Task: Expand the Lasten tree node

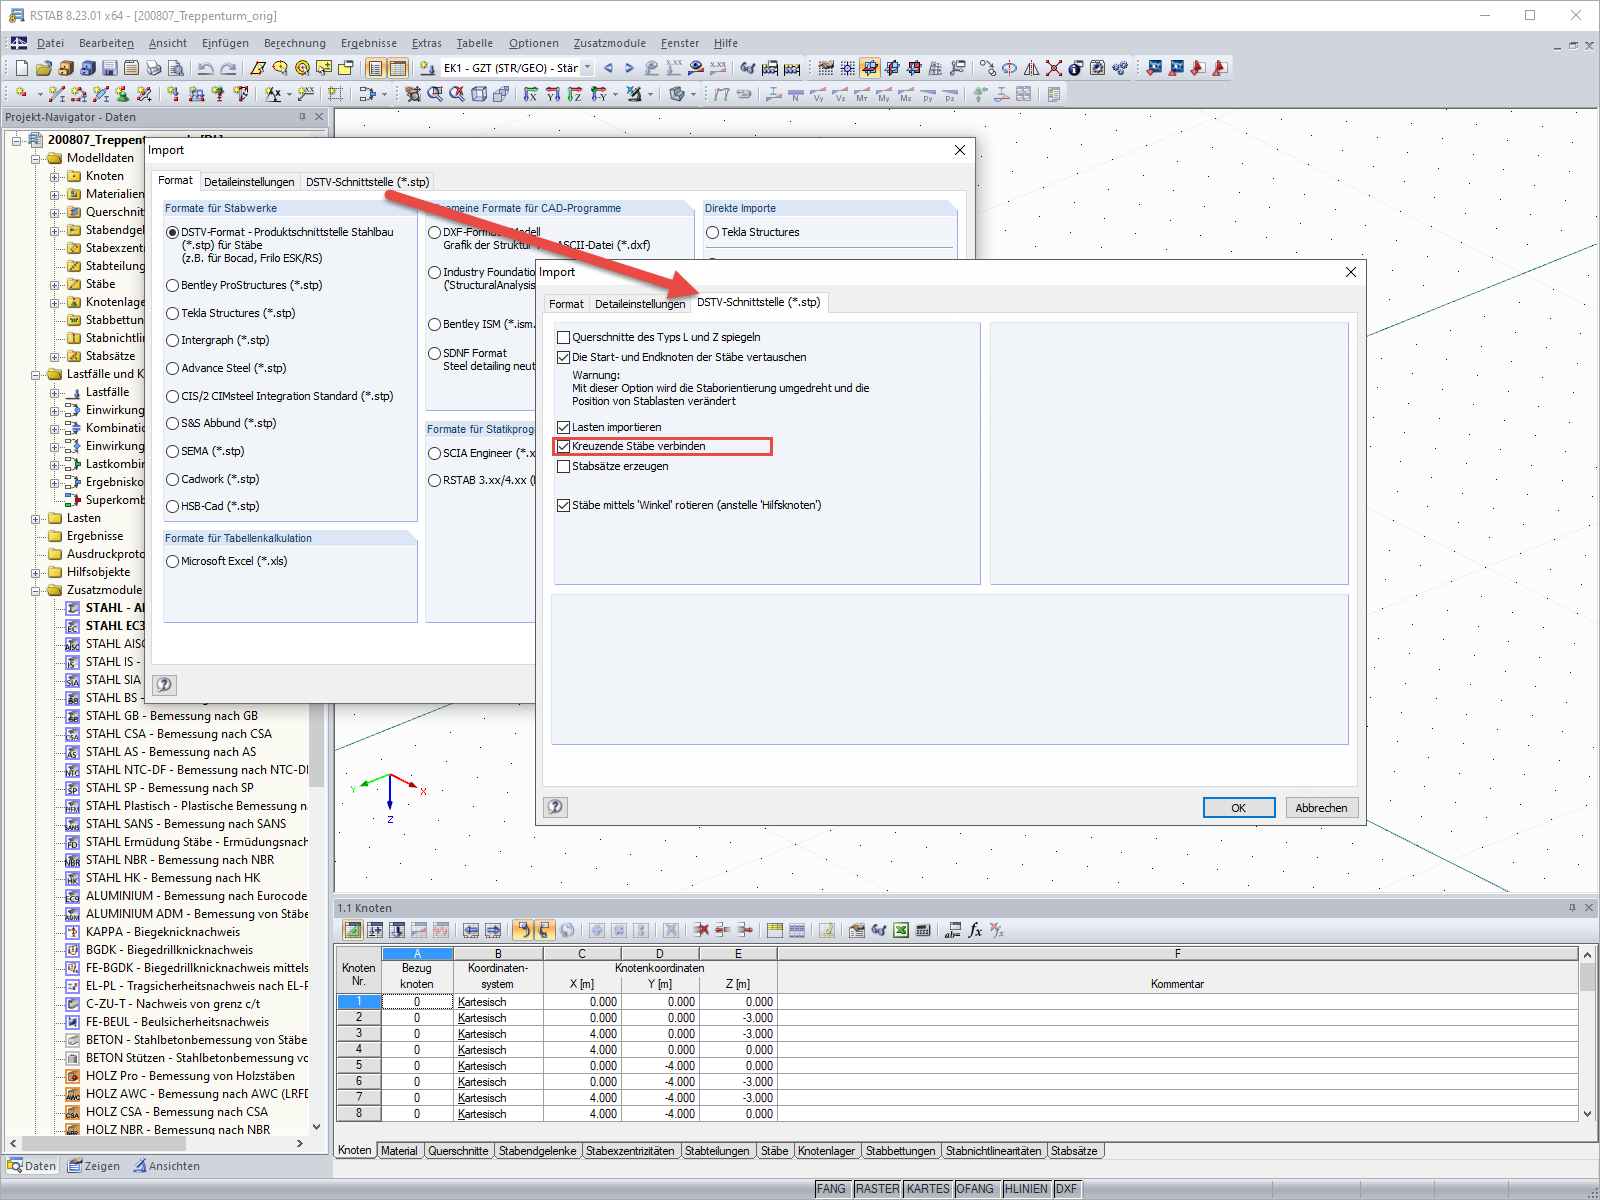Action: pos(36,518)
